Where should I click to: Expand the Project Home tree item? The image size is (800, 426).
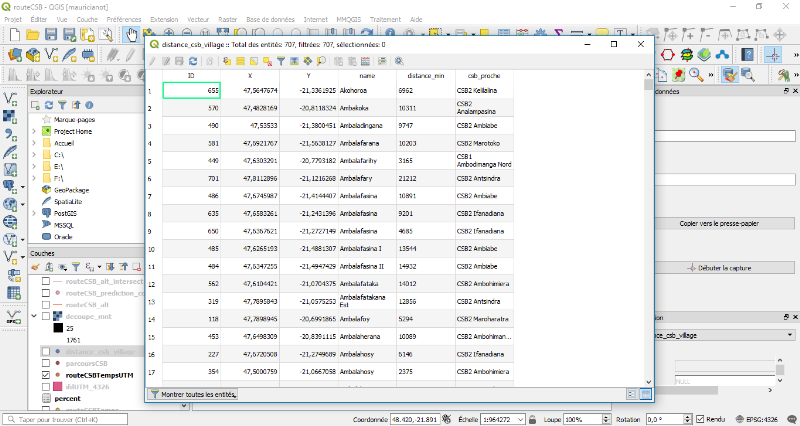pos(34,131)
